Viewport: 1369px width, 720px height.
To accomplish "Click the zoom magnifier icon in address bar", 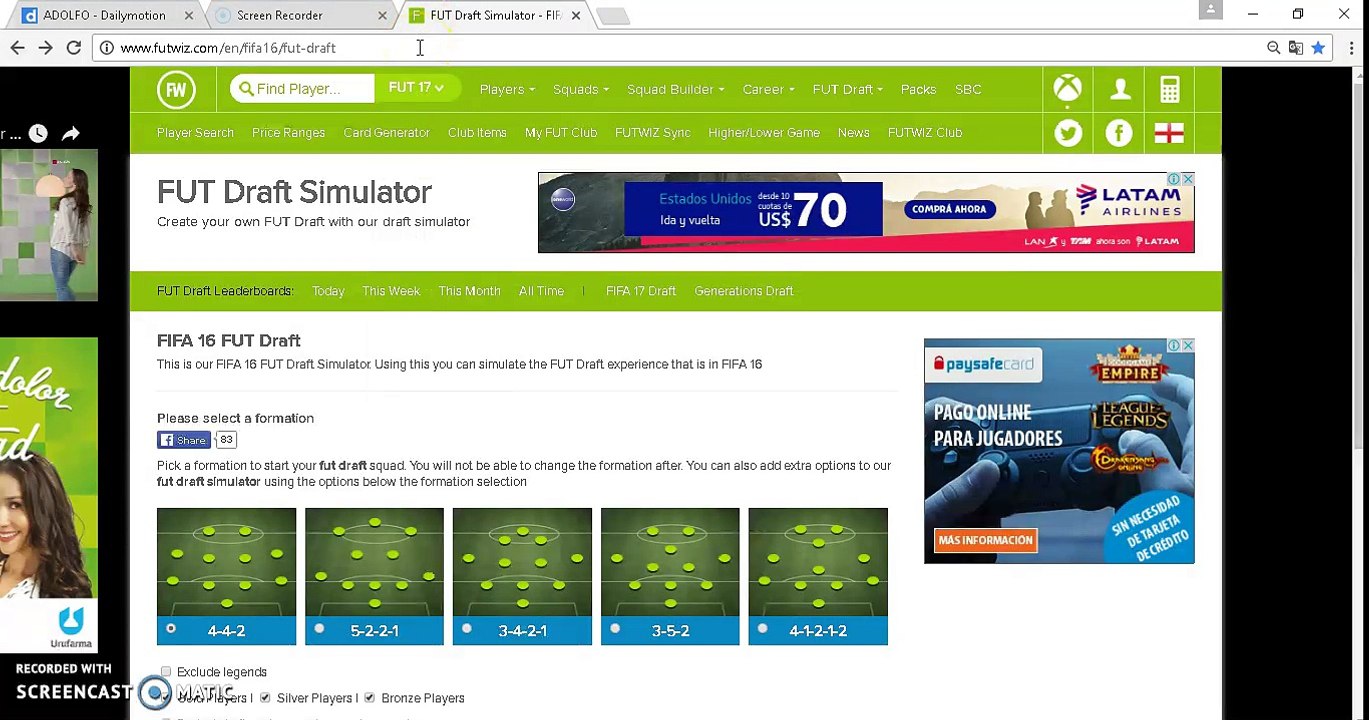I will [x=1273, y=47].
